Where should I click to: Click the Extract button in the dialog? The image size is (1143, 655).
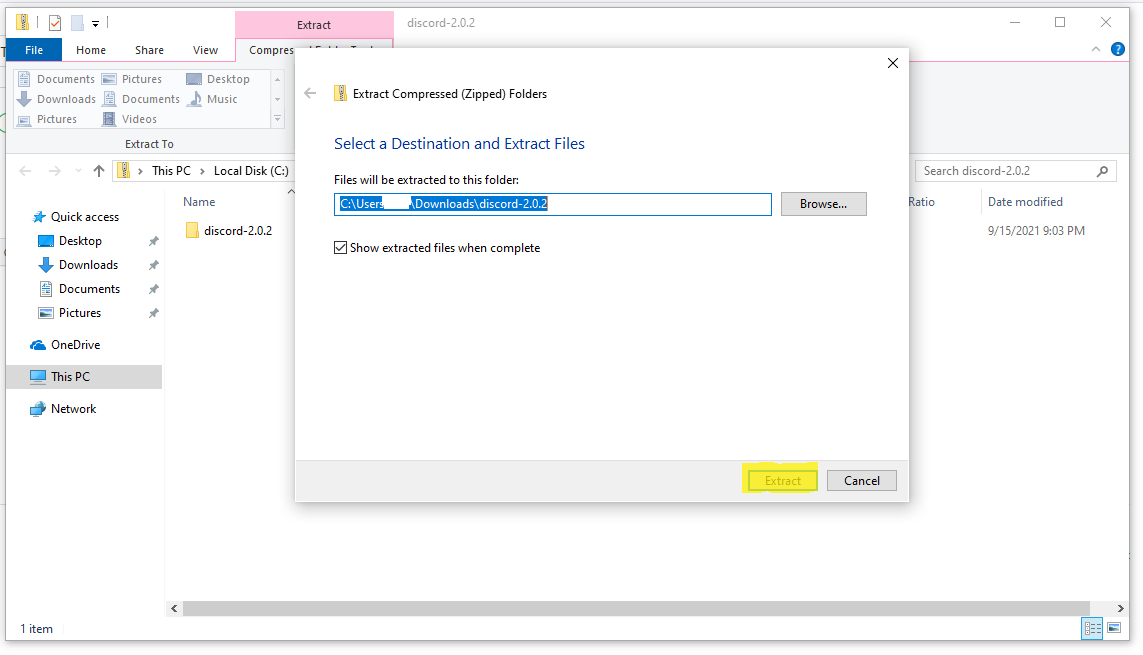tap(783, 480)
